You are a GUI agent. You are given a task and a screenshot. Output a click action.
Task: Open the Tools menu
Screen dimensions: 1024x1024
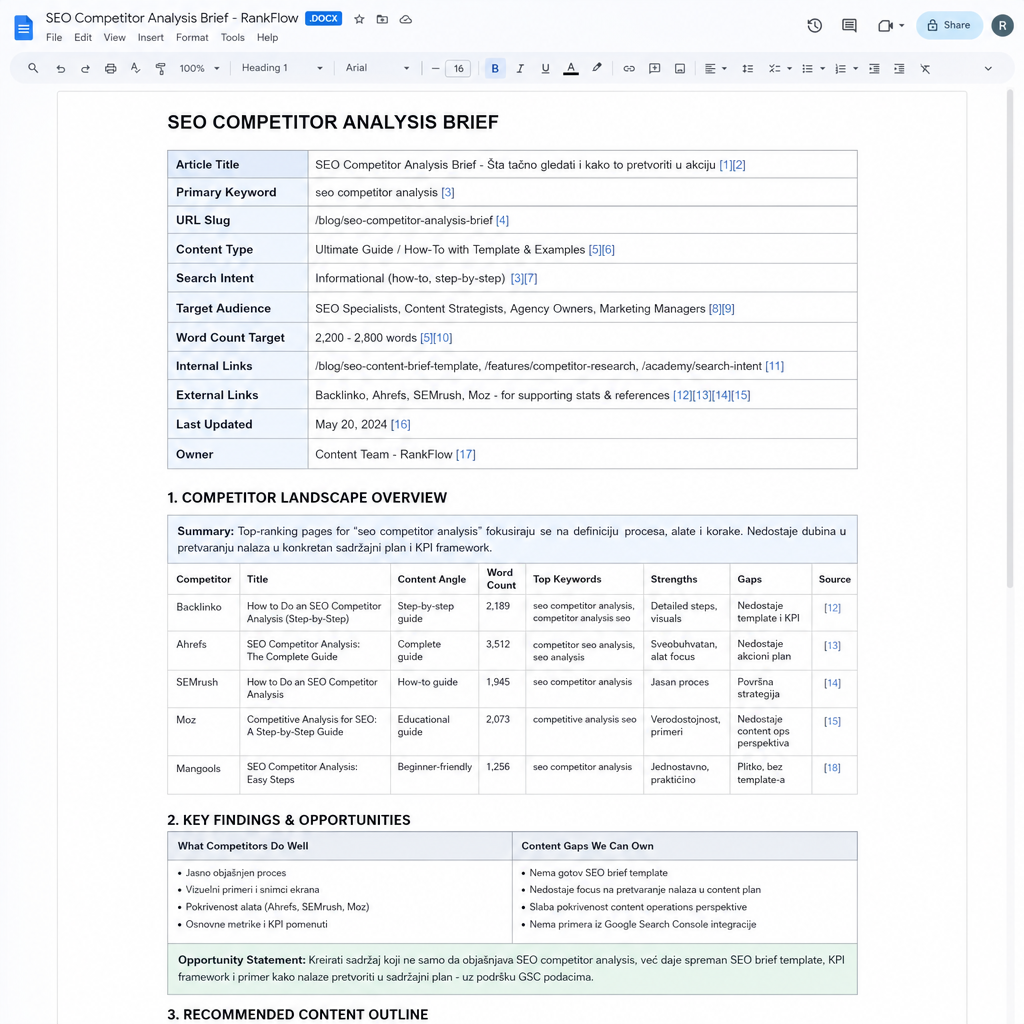coord(232,37)
